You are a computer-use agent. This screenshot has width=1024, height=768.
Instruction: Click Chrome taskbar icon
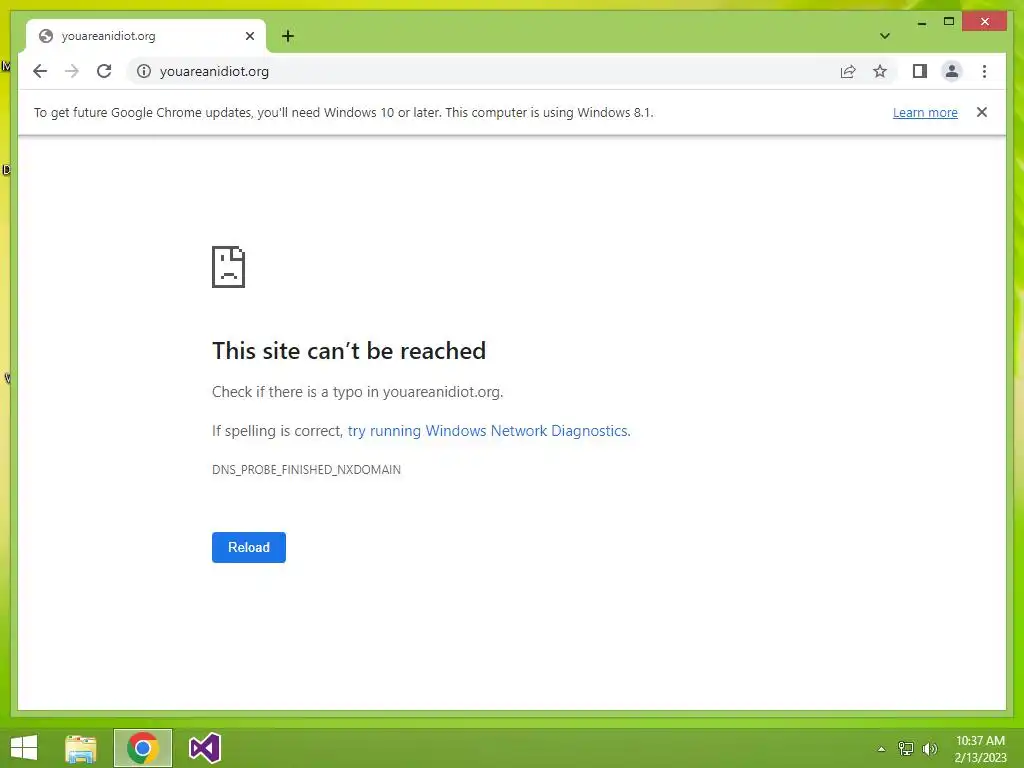[143, 748]
